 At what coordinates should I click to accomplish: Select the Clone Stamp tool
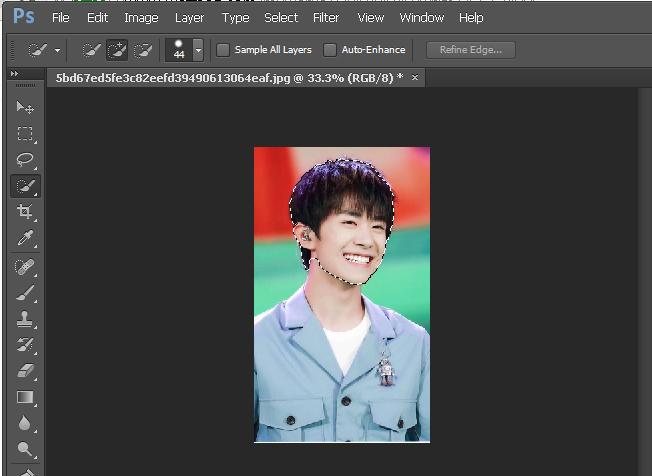[25, 319]
